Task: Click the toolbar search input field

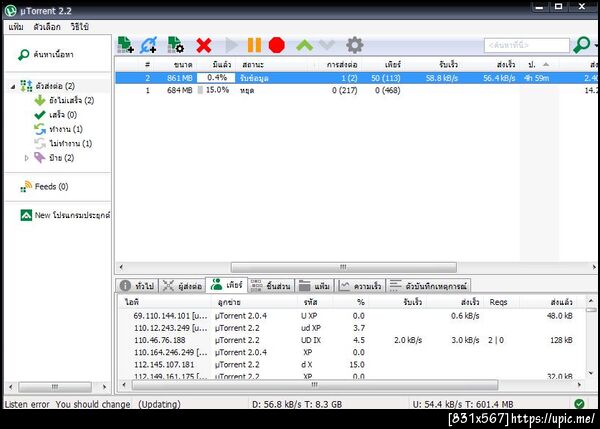Action: point(527,45)
